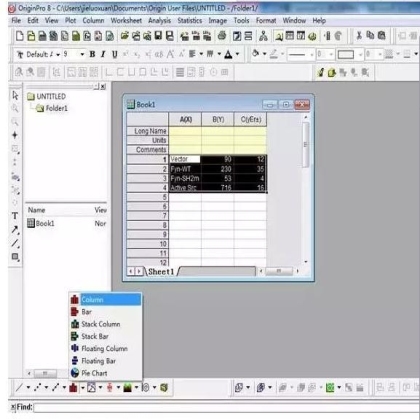The width and height of the screenshot is (420, 420).
Task: Click the A(X) column header
Action: pos(185,119)
